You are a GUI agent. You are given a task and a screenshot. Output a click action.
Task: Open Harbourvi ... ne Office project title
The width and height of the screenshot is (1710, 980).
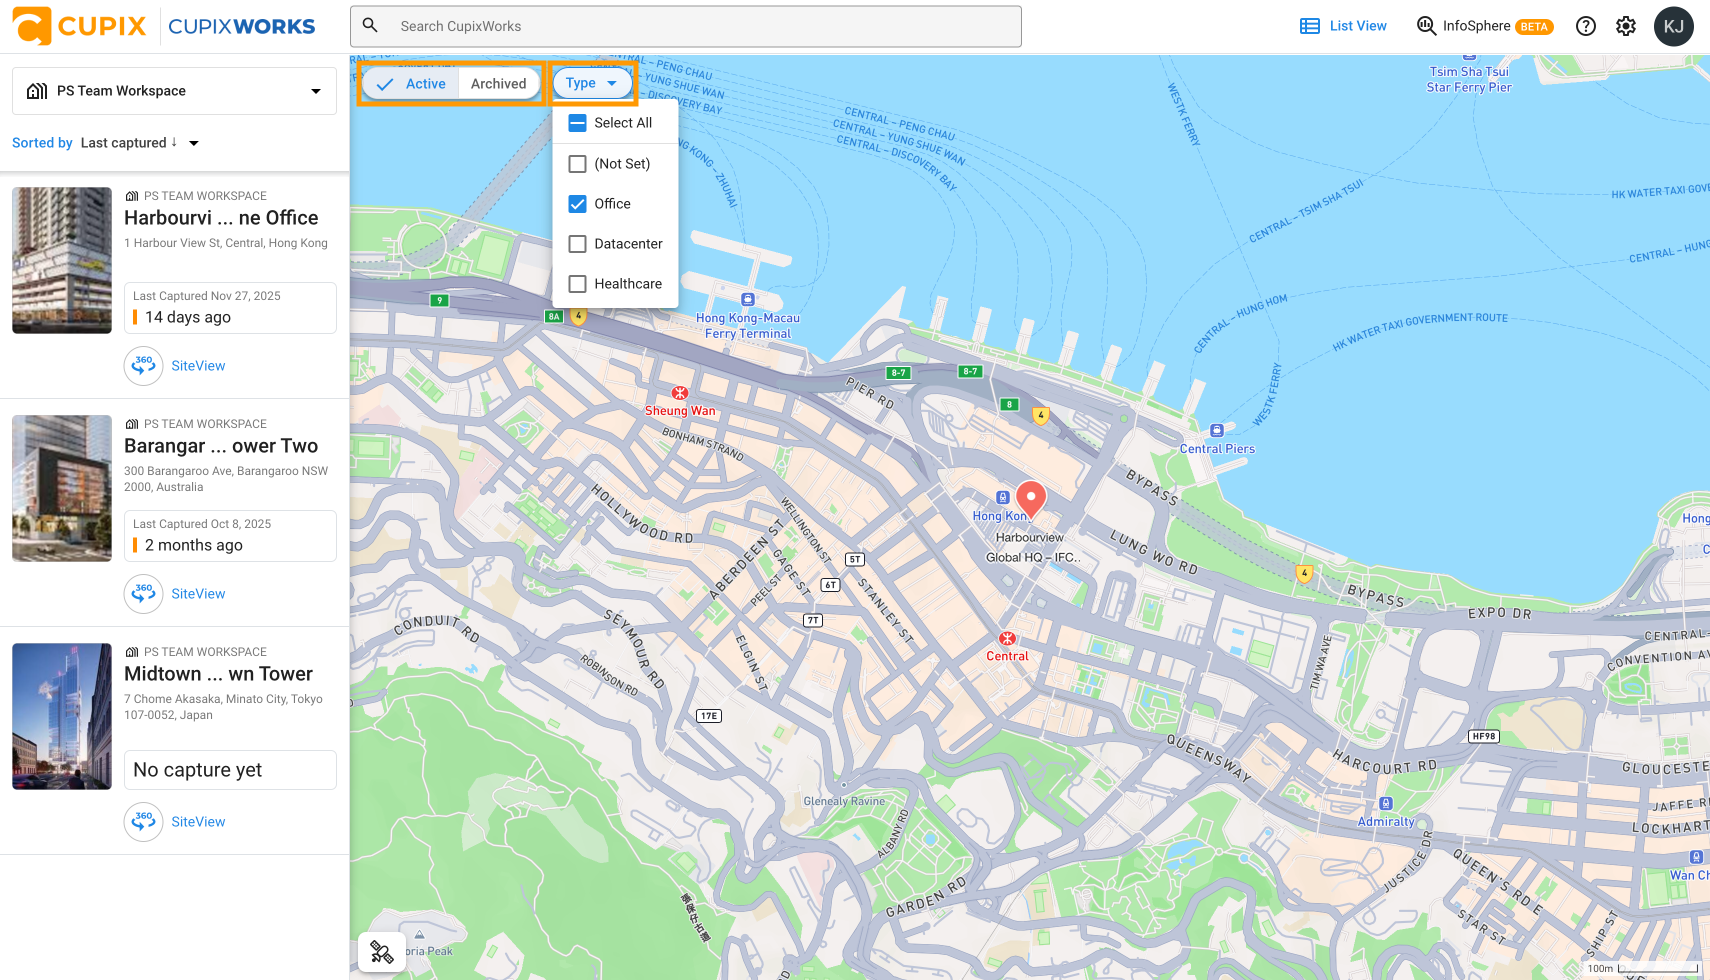[x=221, y=218]
